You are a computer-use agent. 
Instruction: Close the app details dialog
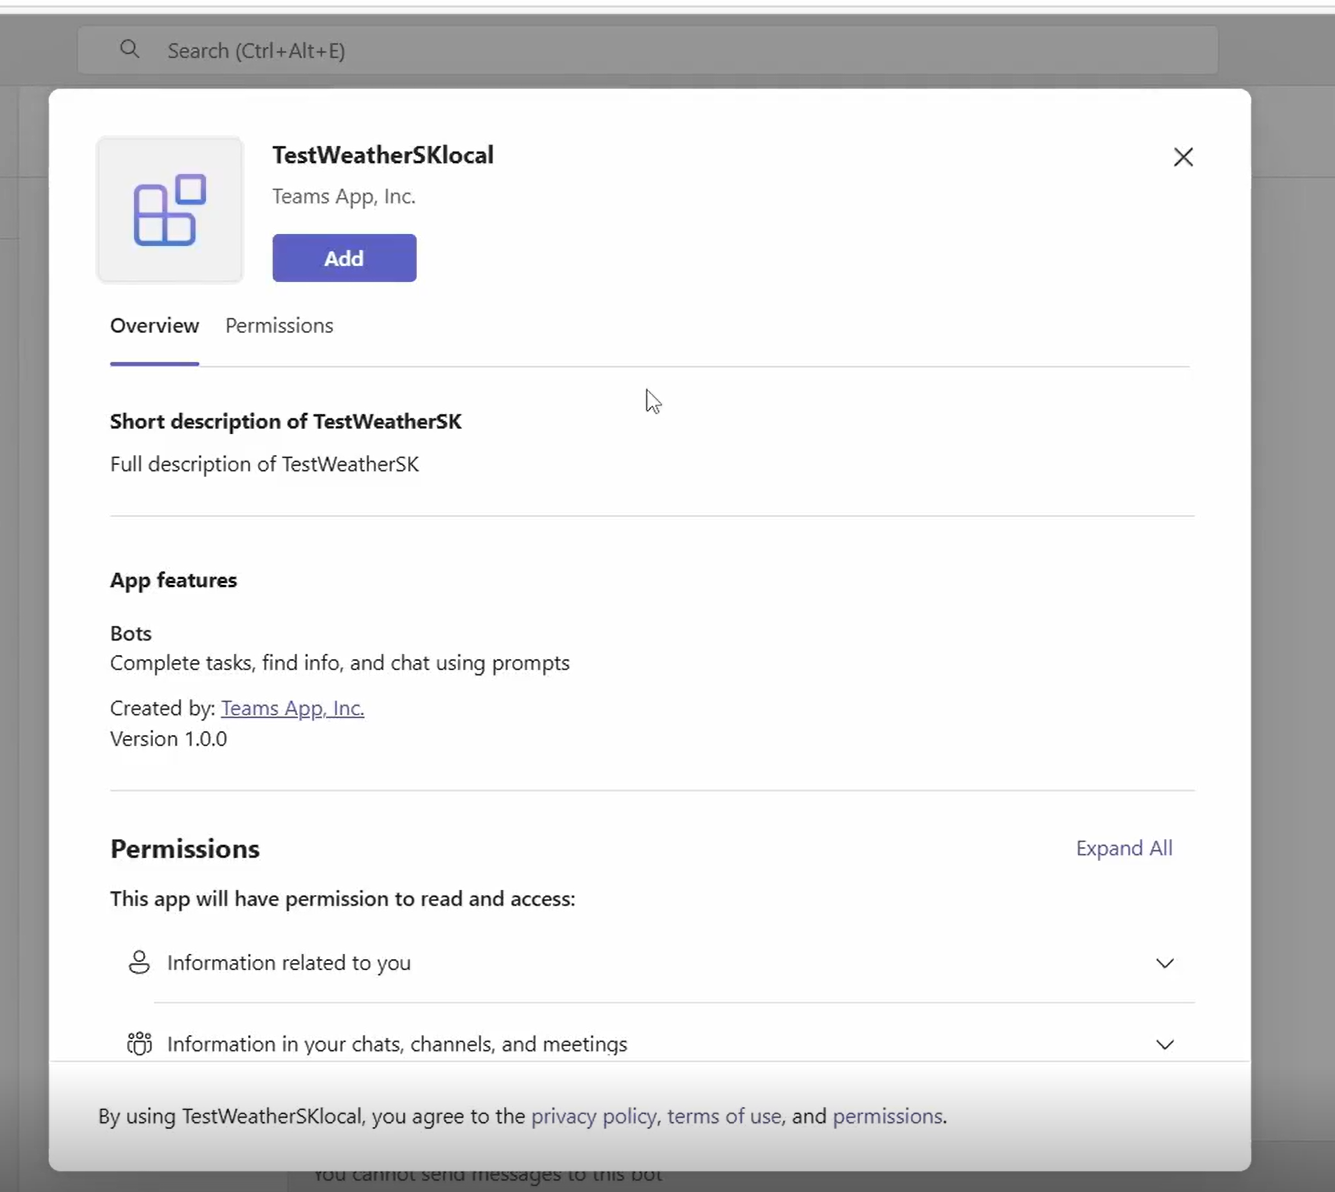coord(1183,157)
